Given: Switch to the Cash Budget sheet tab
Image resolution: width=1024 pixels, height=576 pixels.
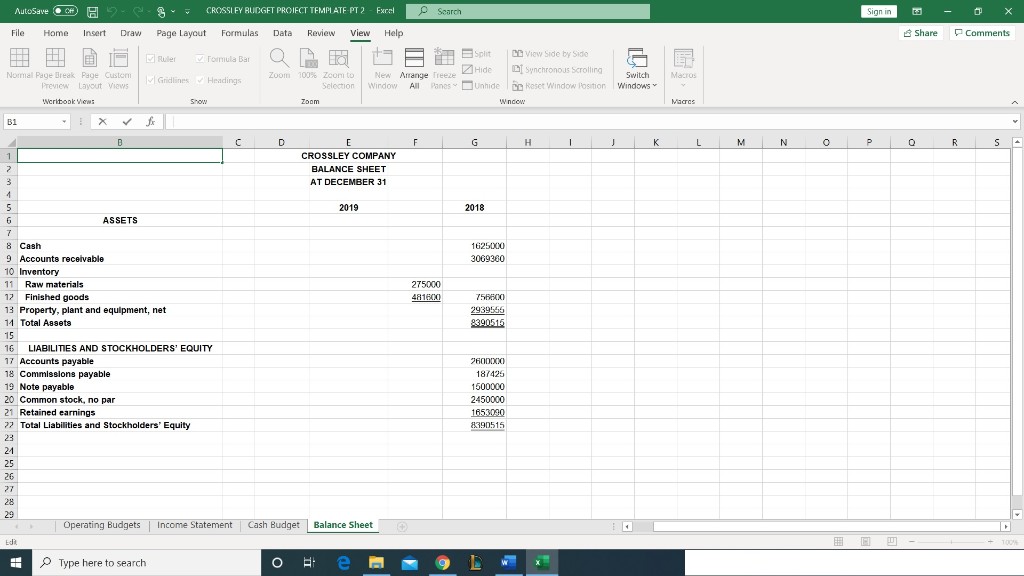Looking at the screenshot, I should [273, 524].
